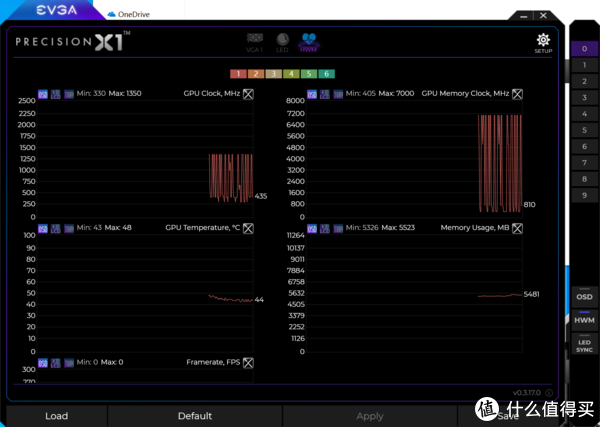Viewport: 600px width, 427px height.
Task: Select profile slot 4
Action: click(584, 114)
